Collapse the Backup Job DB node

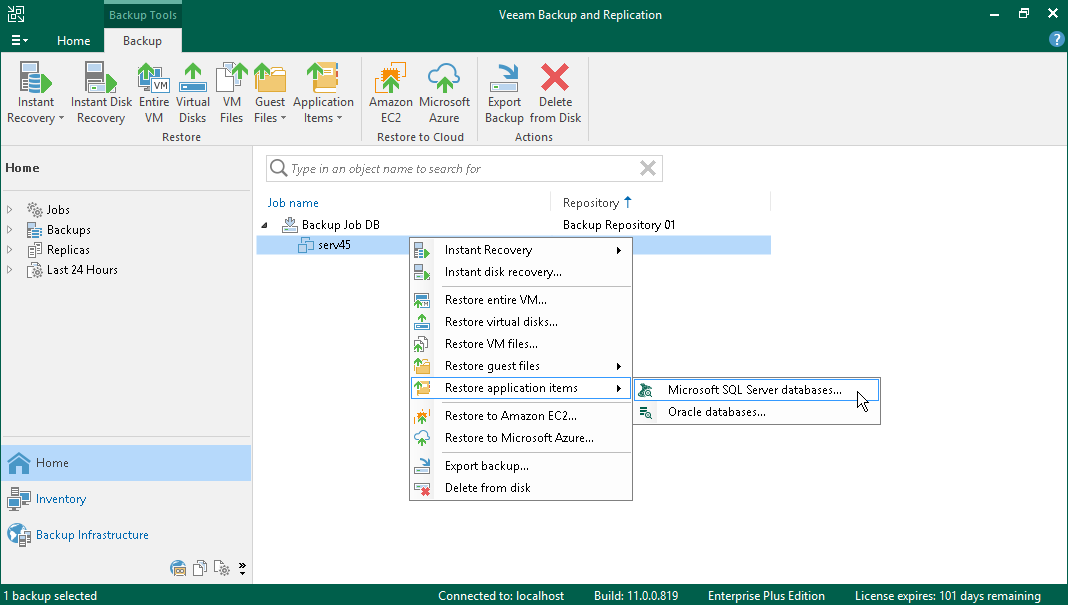pos(264,225)
